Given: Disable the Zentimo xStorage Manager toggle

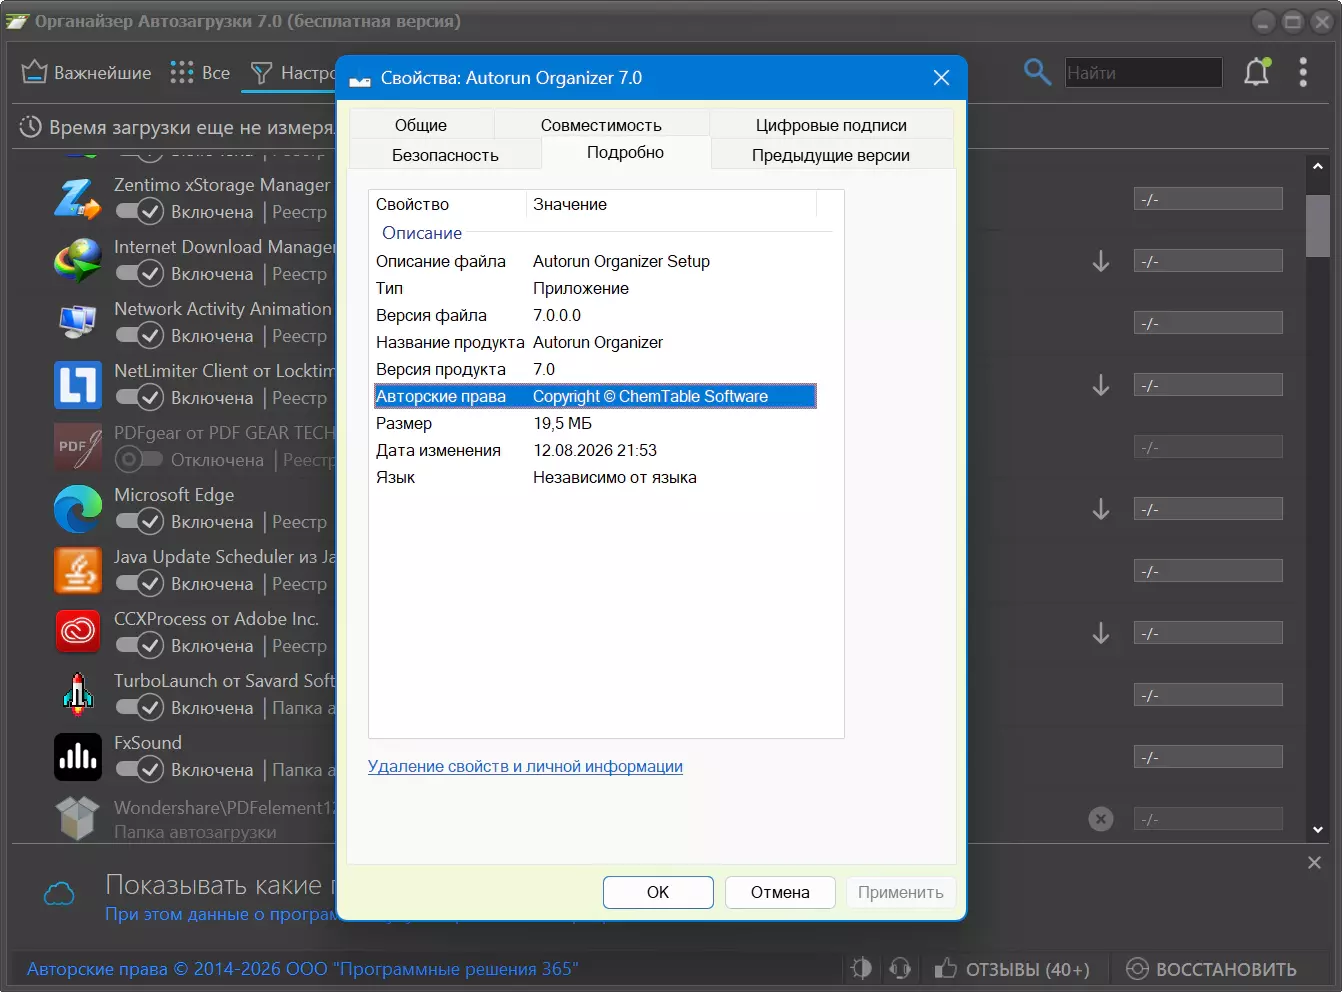Looking at the screenshot, I should (x=139, y=212).
